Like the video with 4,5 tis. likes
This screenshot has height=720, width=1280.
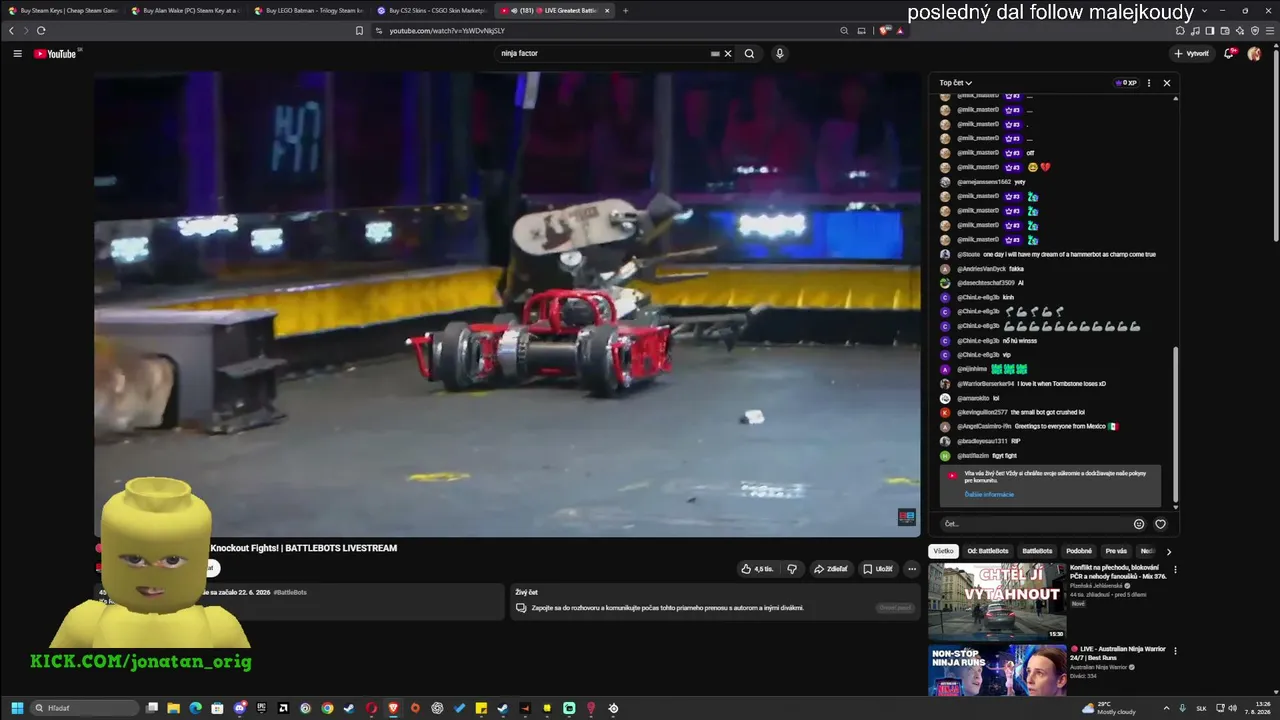click(x=757, y=569)
